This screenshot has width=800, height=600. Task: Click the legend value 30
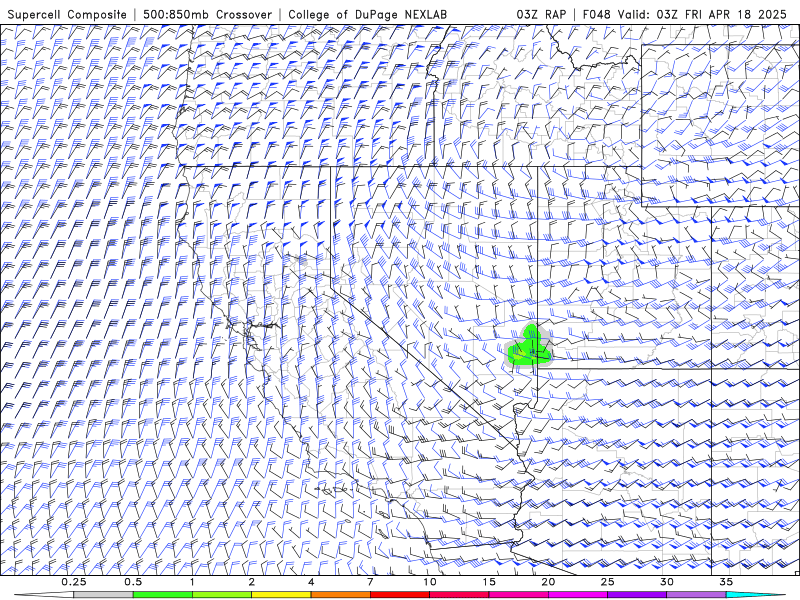click(666, 582)
